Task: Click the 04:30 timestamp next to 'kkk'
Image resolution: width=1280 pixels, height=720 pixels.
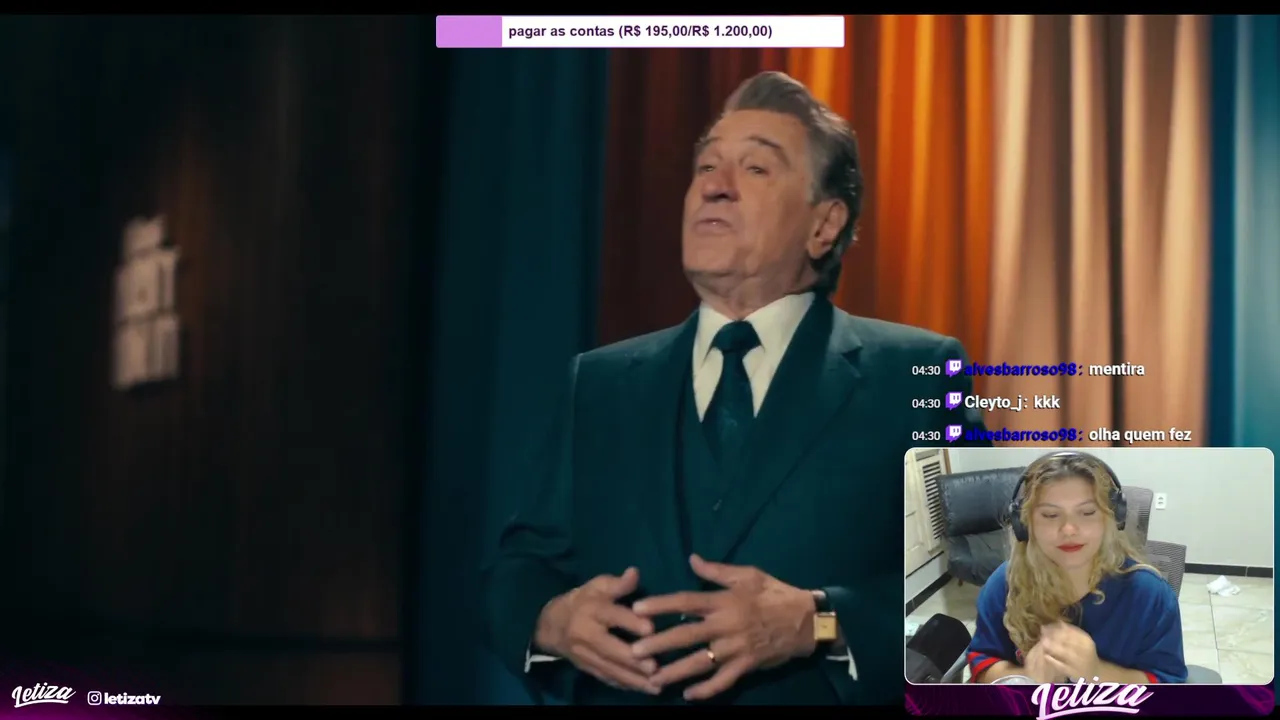Action: tap(926, 403)
